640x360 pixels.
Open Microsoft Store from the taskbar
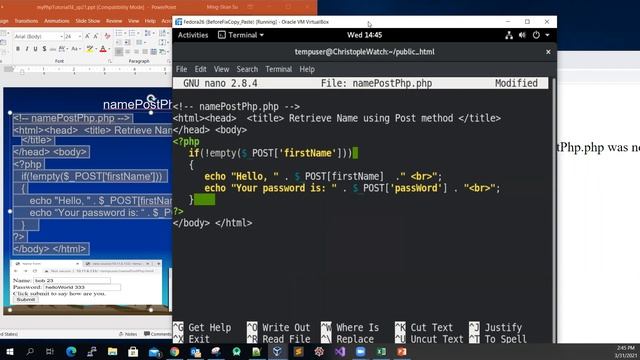click(133, 351)
